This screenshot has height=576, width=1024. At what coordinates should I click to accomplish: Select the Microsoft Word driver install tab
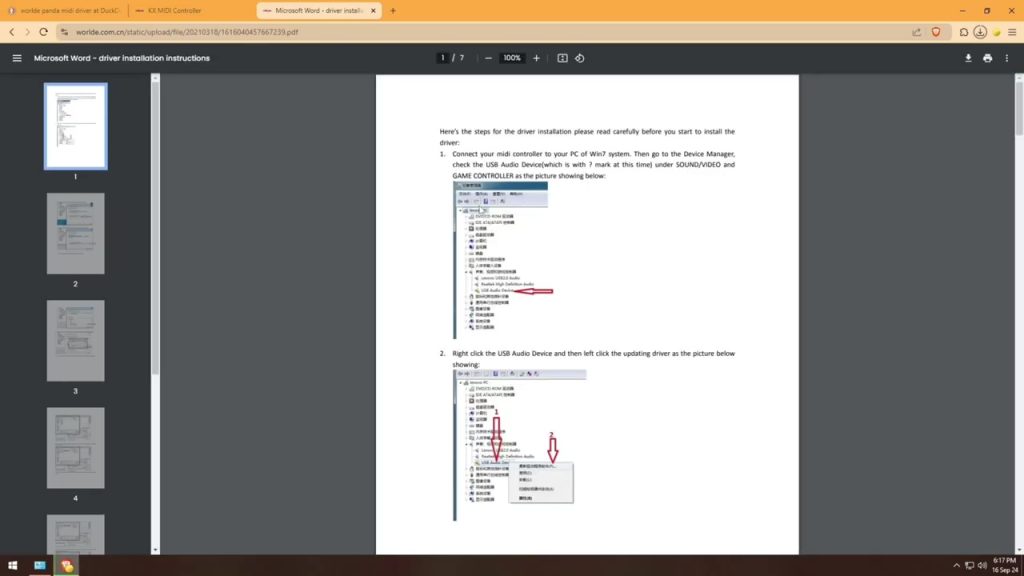click(312, 10)
